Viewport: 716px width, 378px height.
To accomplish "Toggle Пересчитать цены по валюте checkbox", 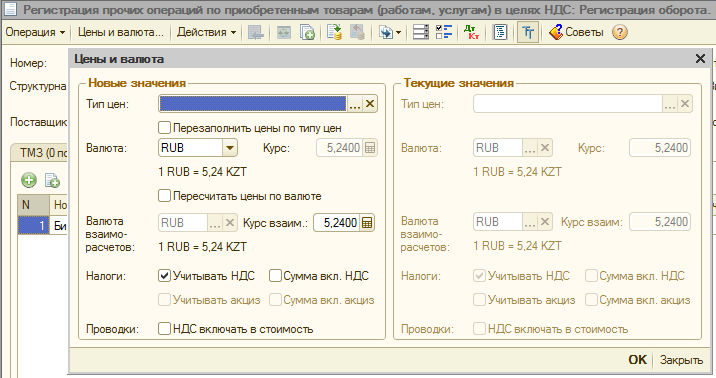I will (x=164, y=196).
